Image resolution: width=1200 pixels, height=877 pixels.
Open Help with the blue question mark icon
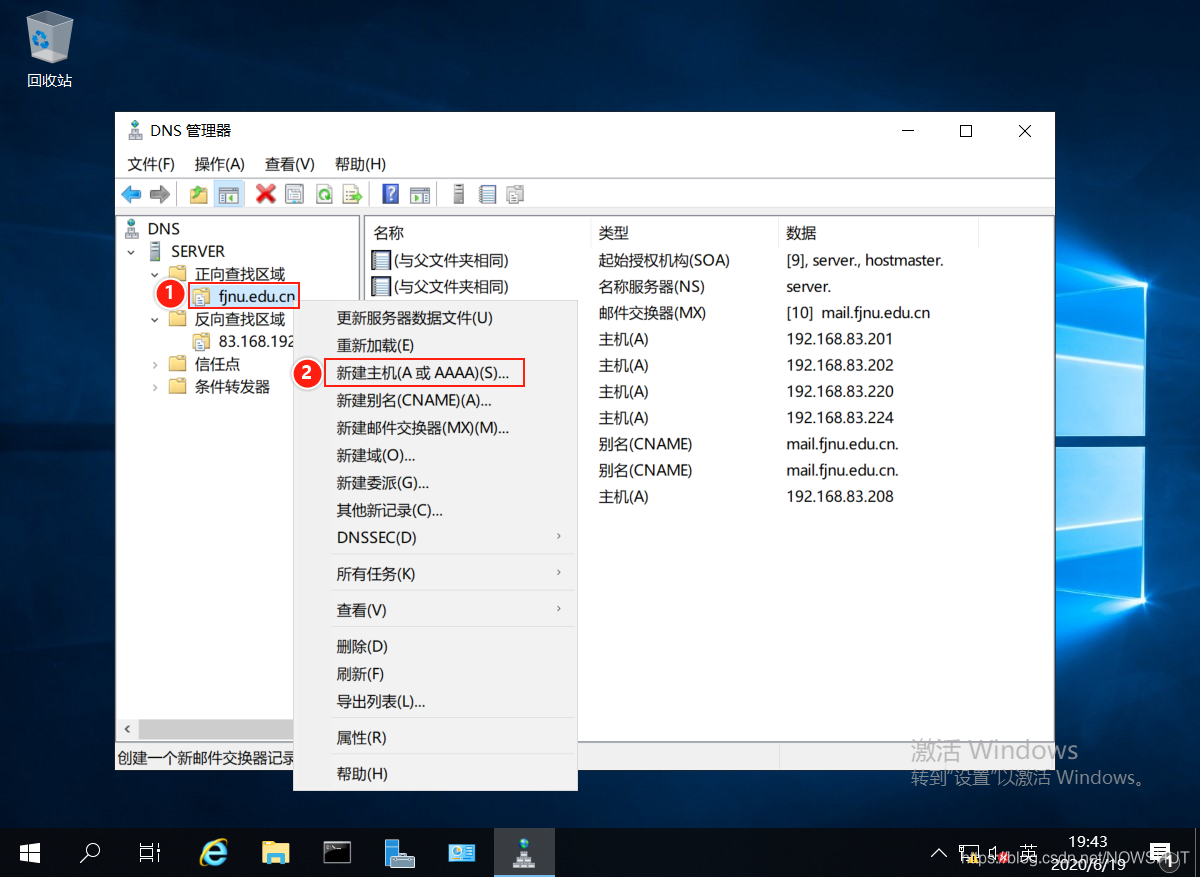pyautogui.click(x=391, y=194)
